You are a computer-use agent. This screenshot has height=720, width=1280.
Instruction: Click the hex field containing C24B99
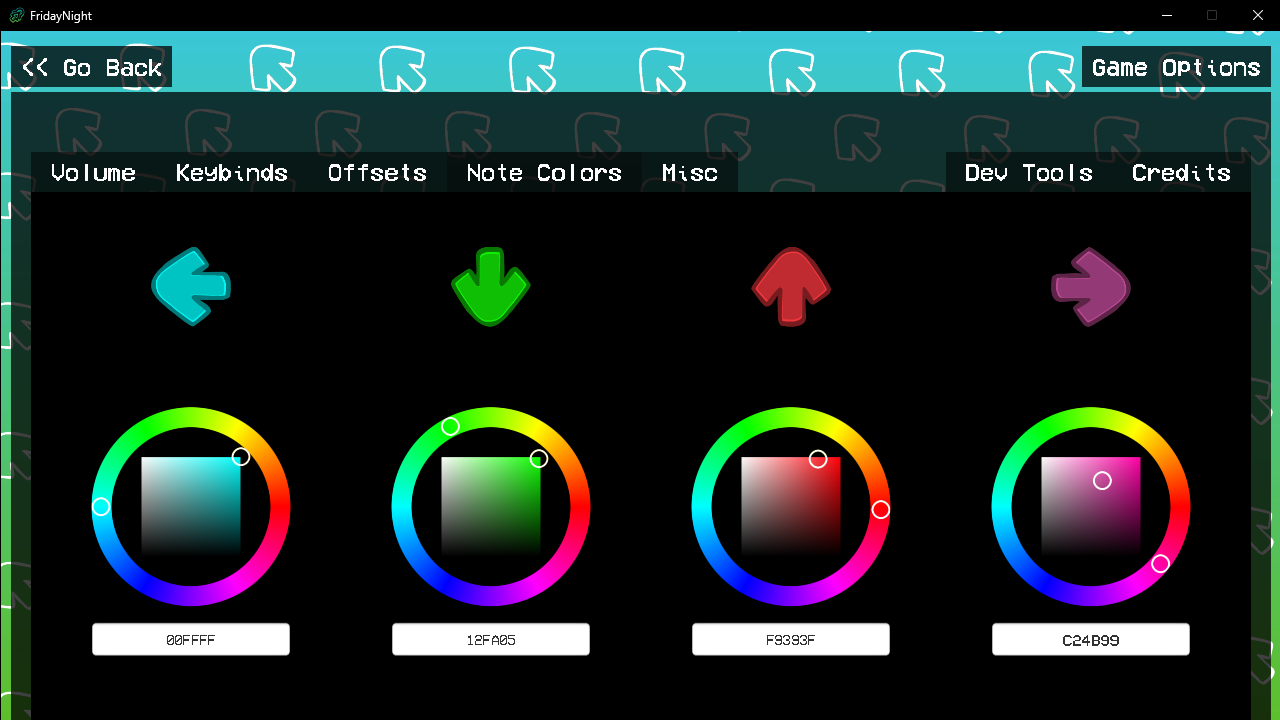click(1091, 640)
